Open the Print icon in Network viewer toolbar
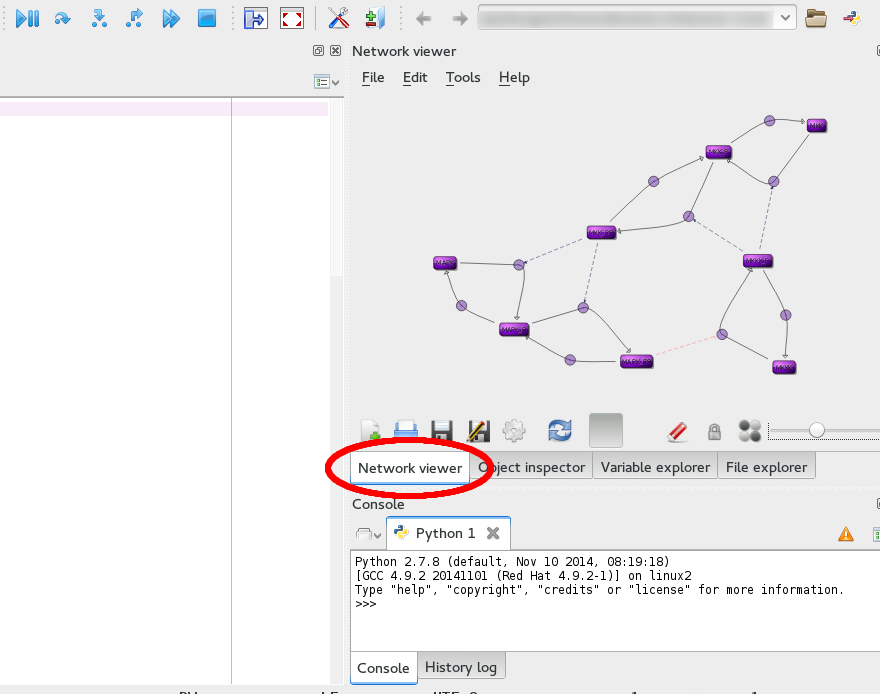This screenshot has height=694, width=880. tap(404, 430)
